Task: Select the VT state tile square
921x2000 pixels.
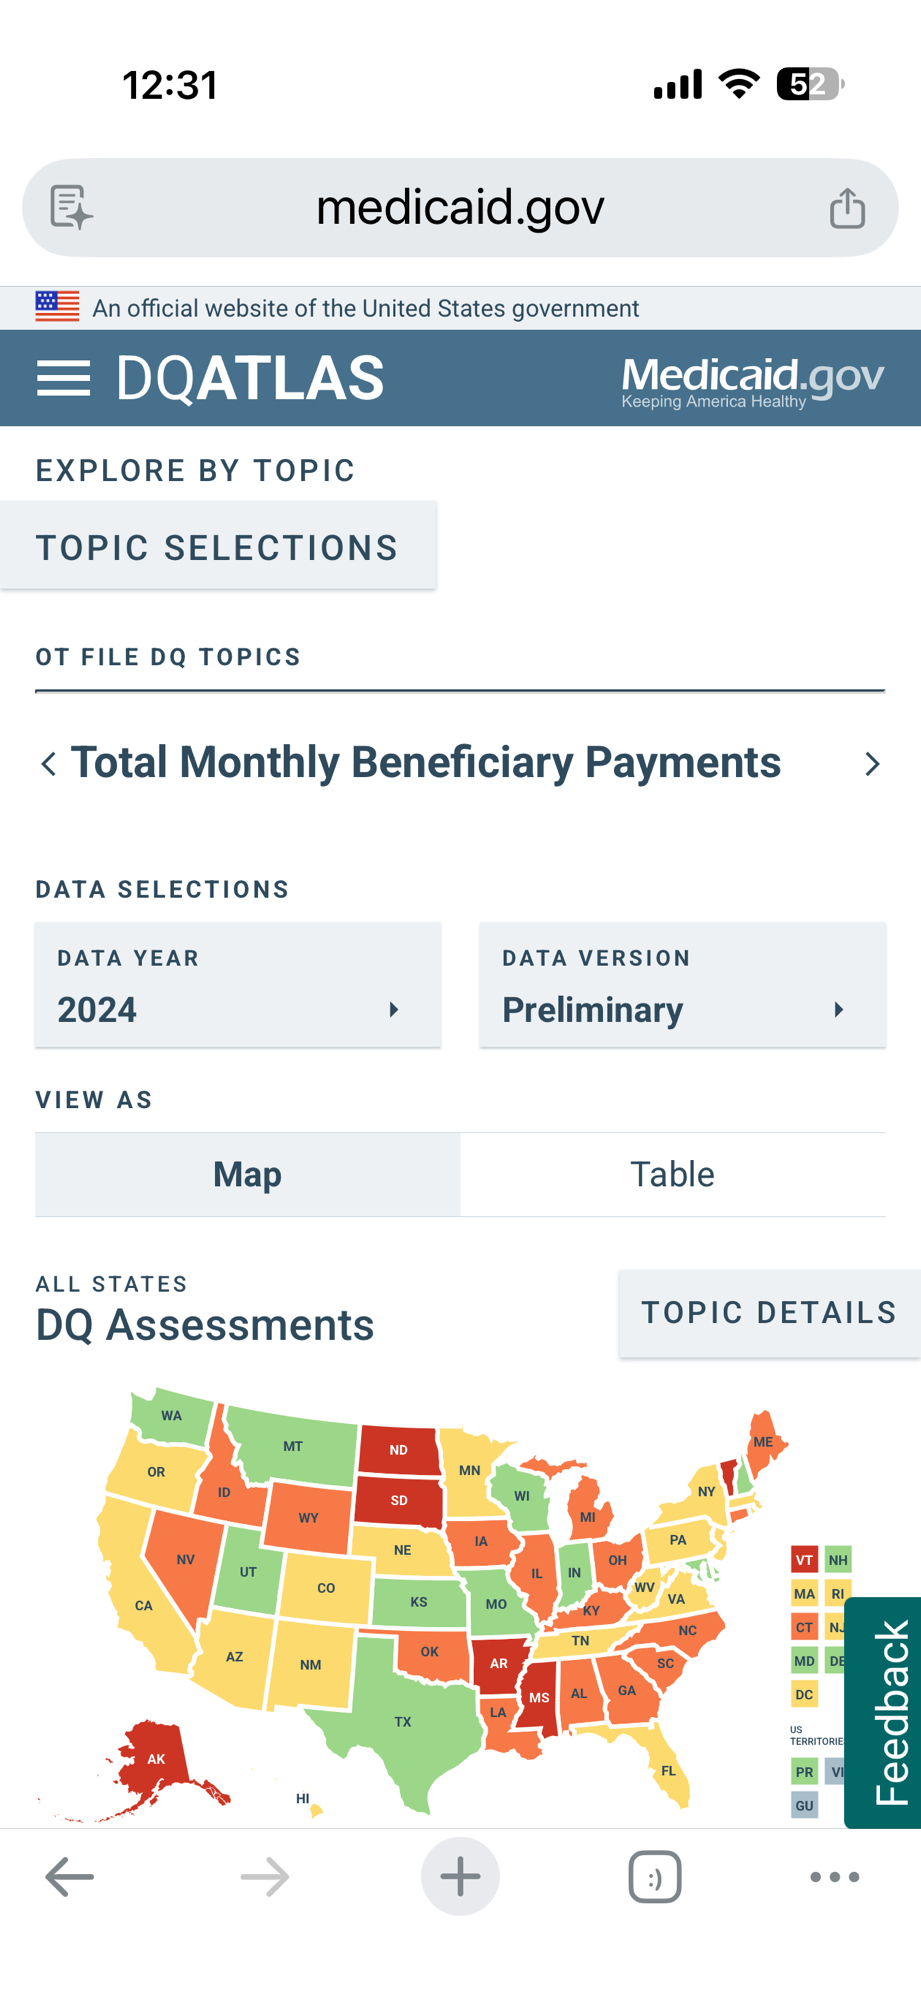Action: pos(804,1560)
